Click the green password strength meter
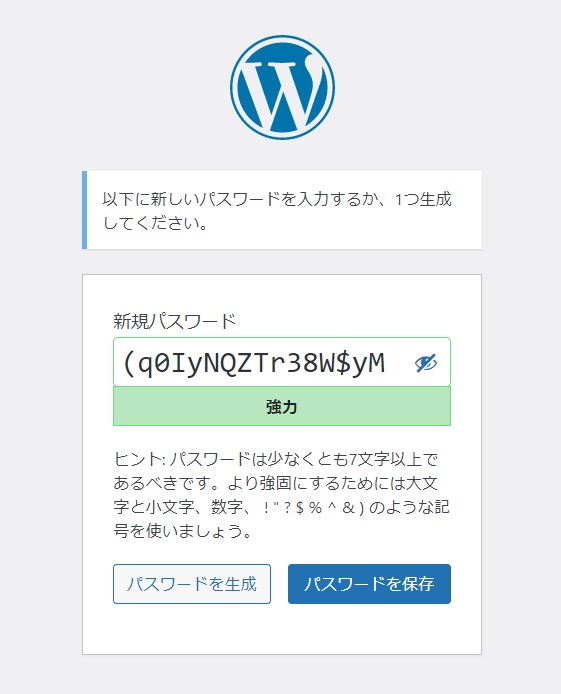 (282, 406)
